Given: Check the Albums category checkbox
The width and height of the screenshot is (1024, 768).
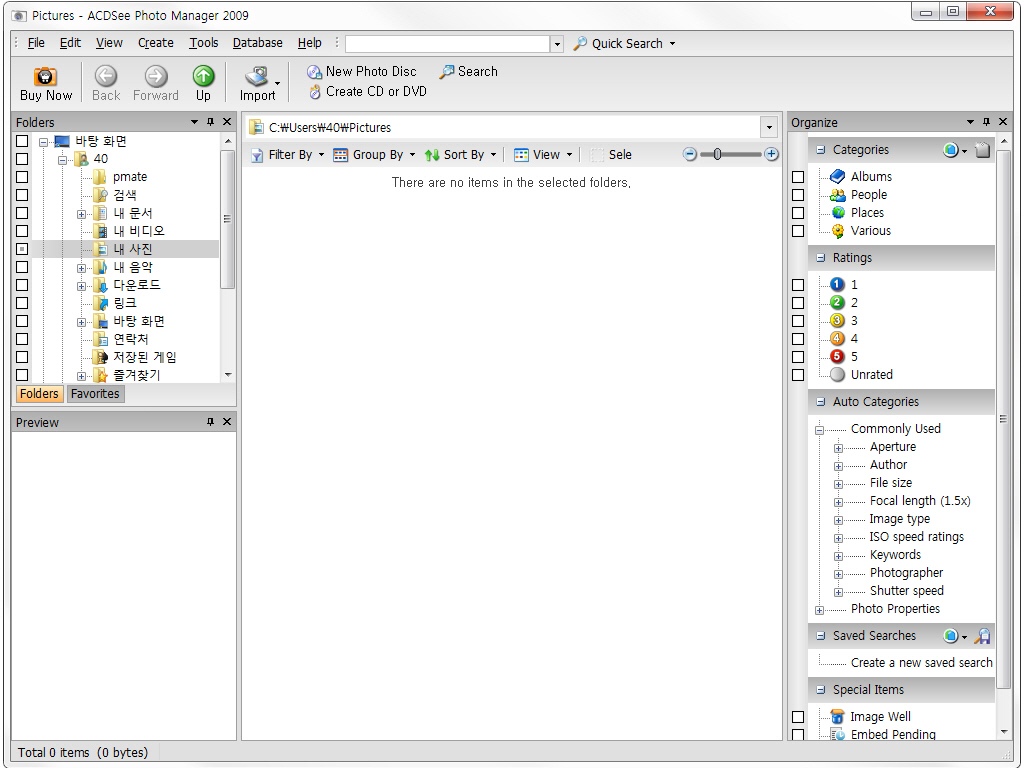Looking at the screenshot, I should pyautogui.click(x=798, y=177).
